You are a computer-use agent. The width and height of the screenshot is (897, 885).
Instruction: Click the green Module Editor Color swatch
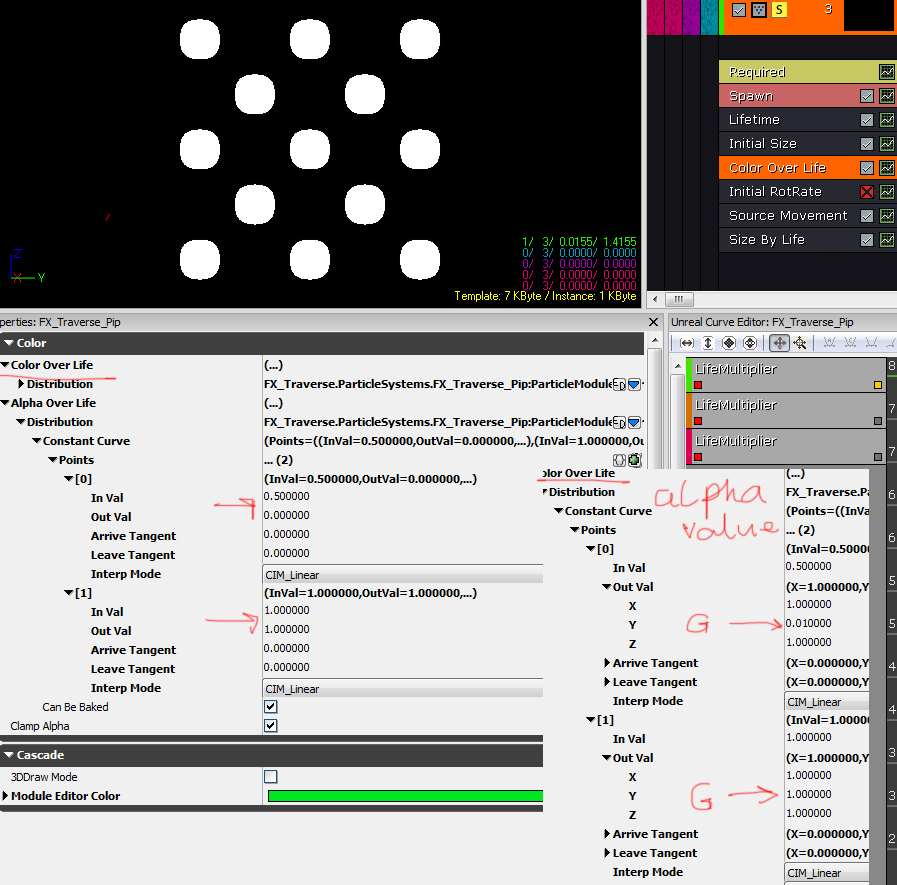405,796
